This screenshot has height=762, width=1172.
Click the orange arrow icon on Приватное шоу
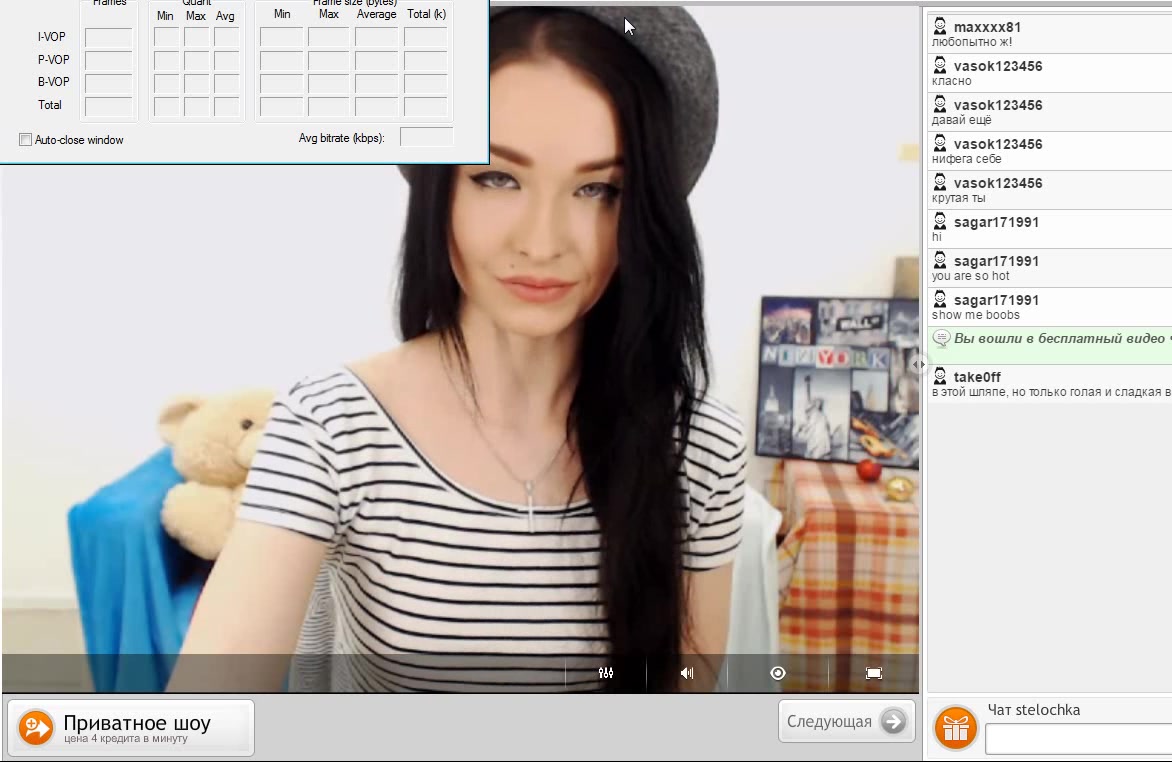36,727
